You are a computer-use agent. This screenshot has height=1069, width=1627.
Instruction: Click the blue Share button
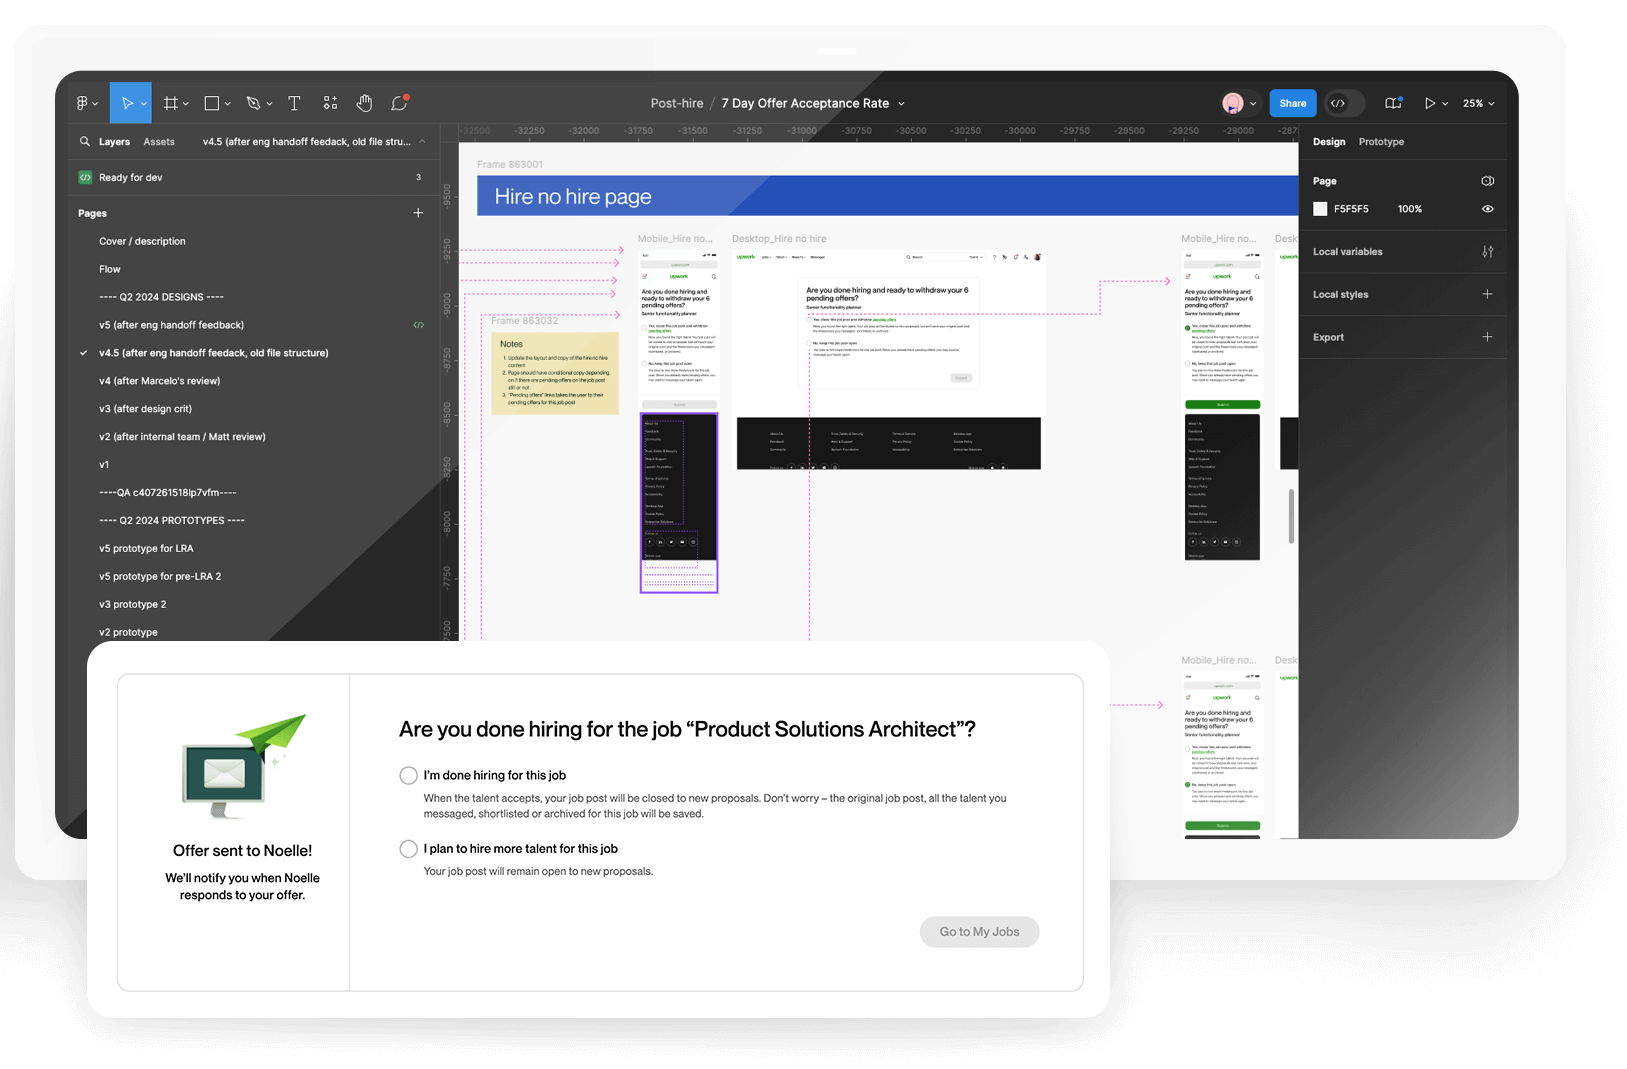(1292, 103)
